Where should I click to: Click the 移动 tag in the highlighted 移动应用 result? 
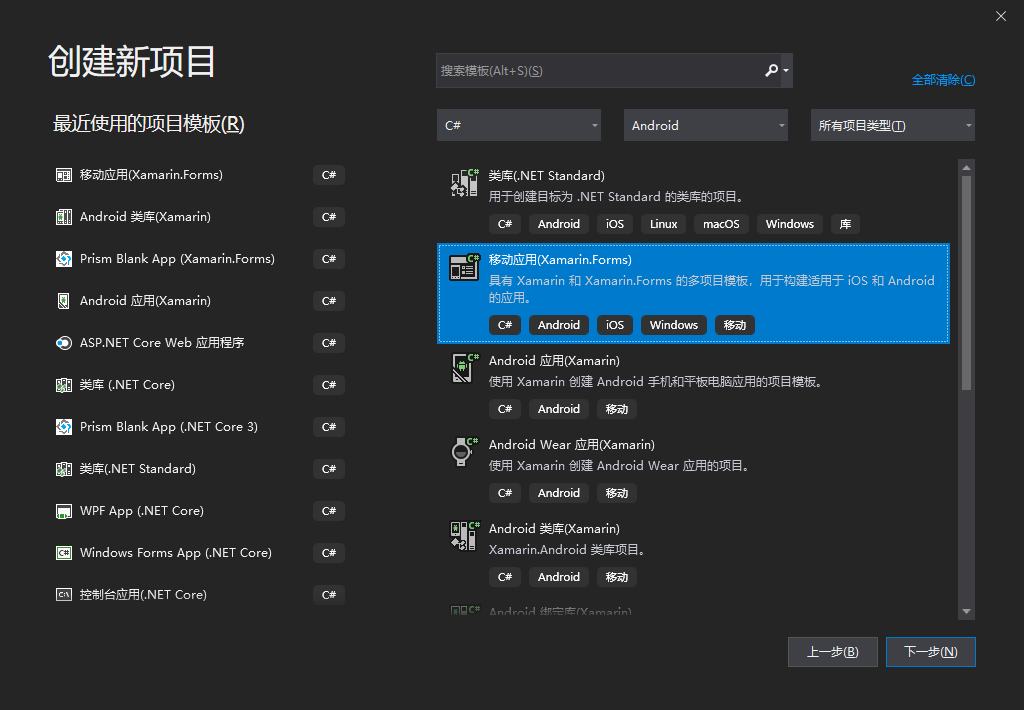click(735, 325)
